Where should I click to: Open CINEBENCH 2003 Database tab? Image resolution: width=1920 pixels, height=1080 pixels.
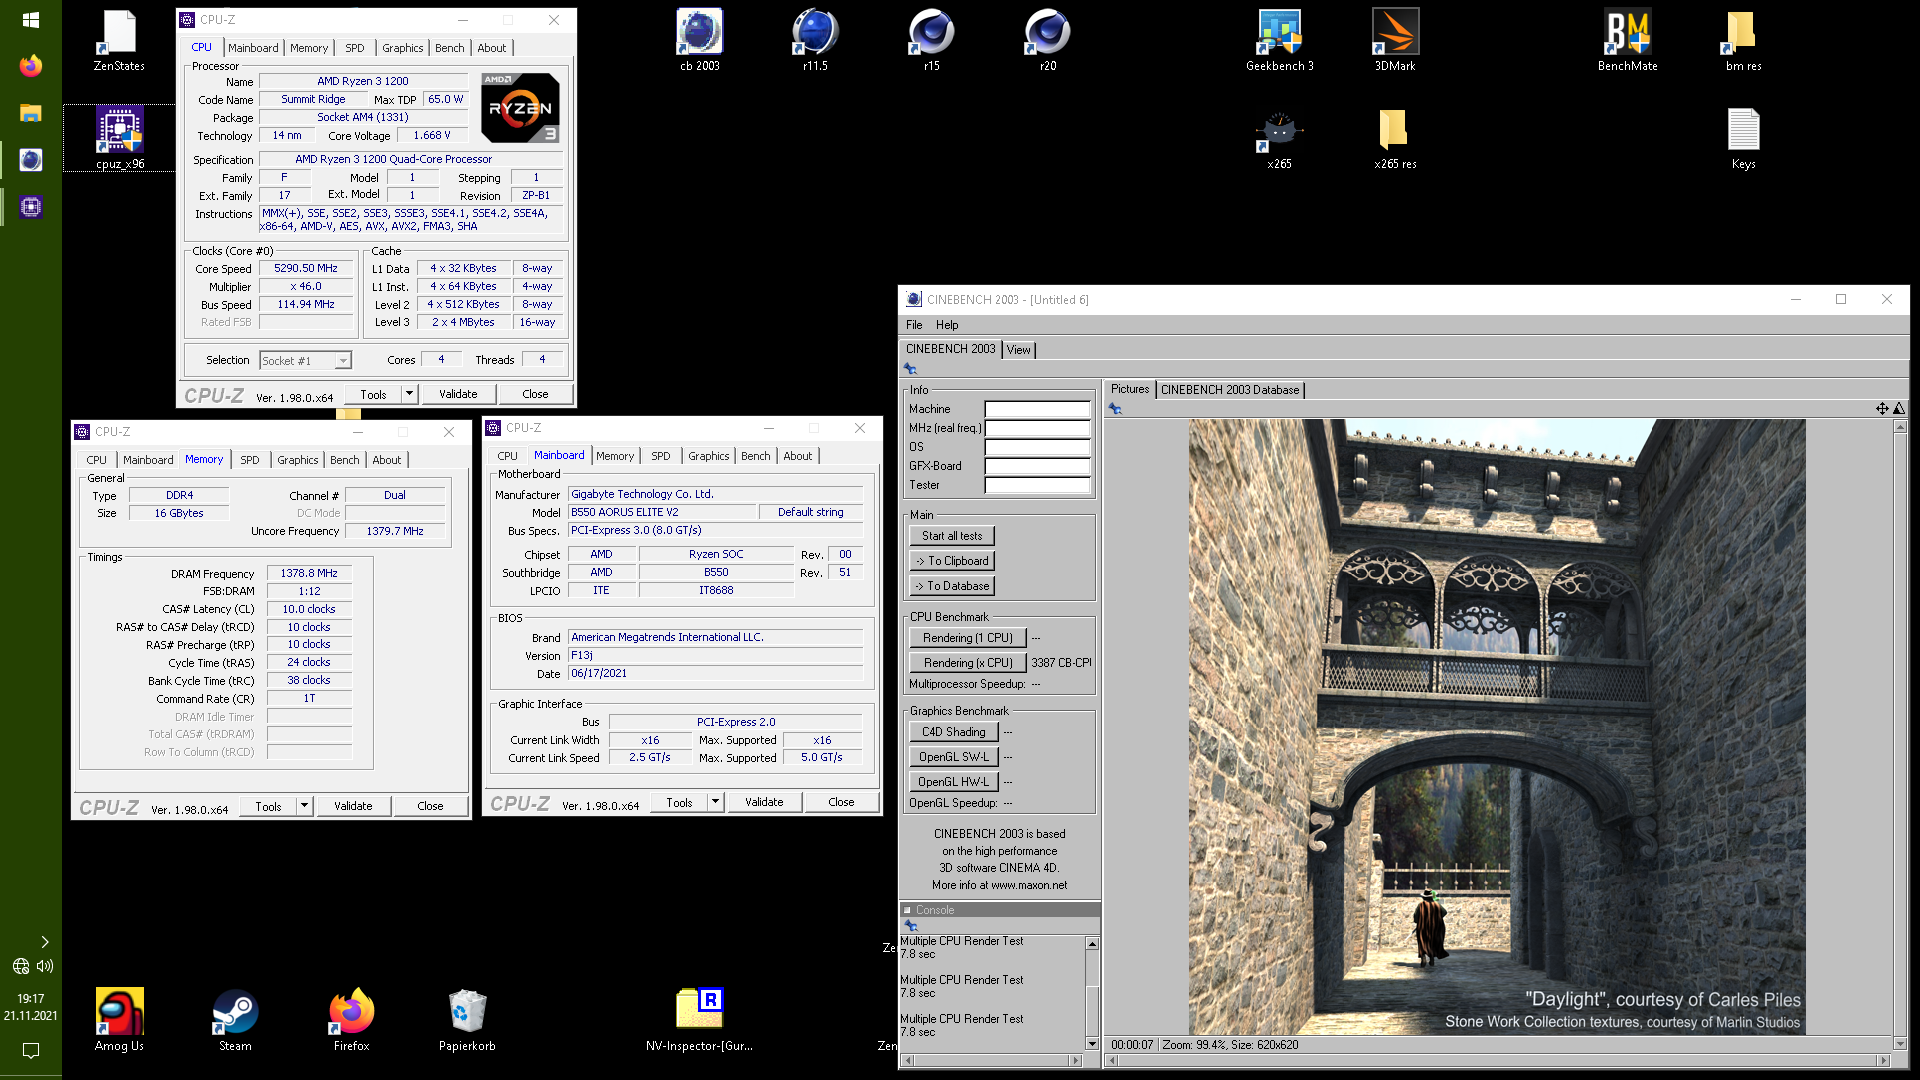tap(1230, 390)
